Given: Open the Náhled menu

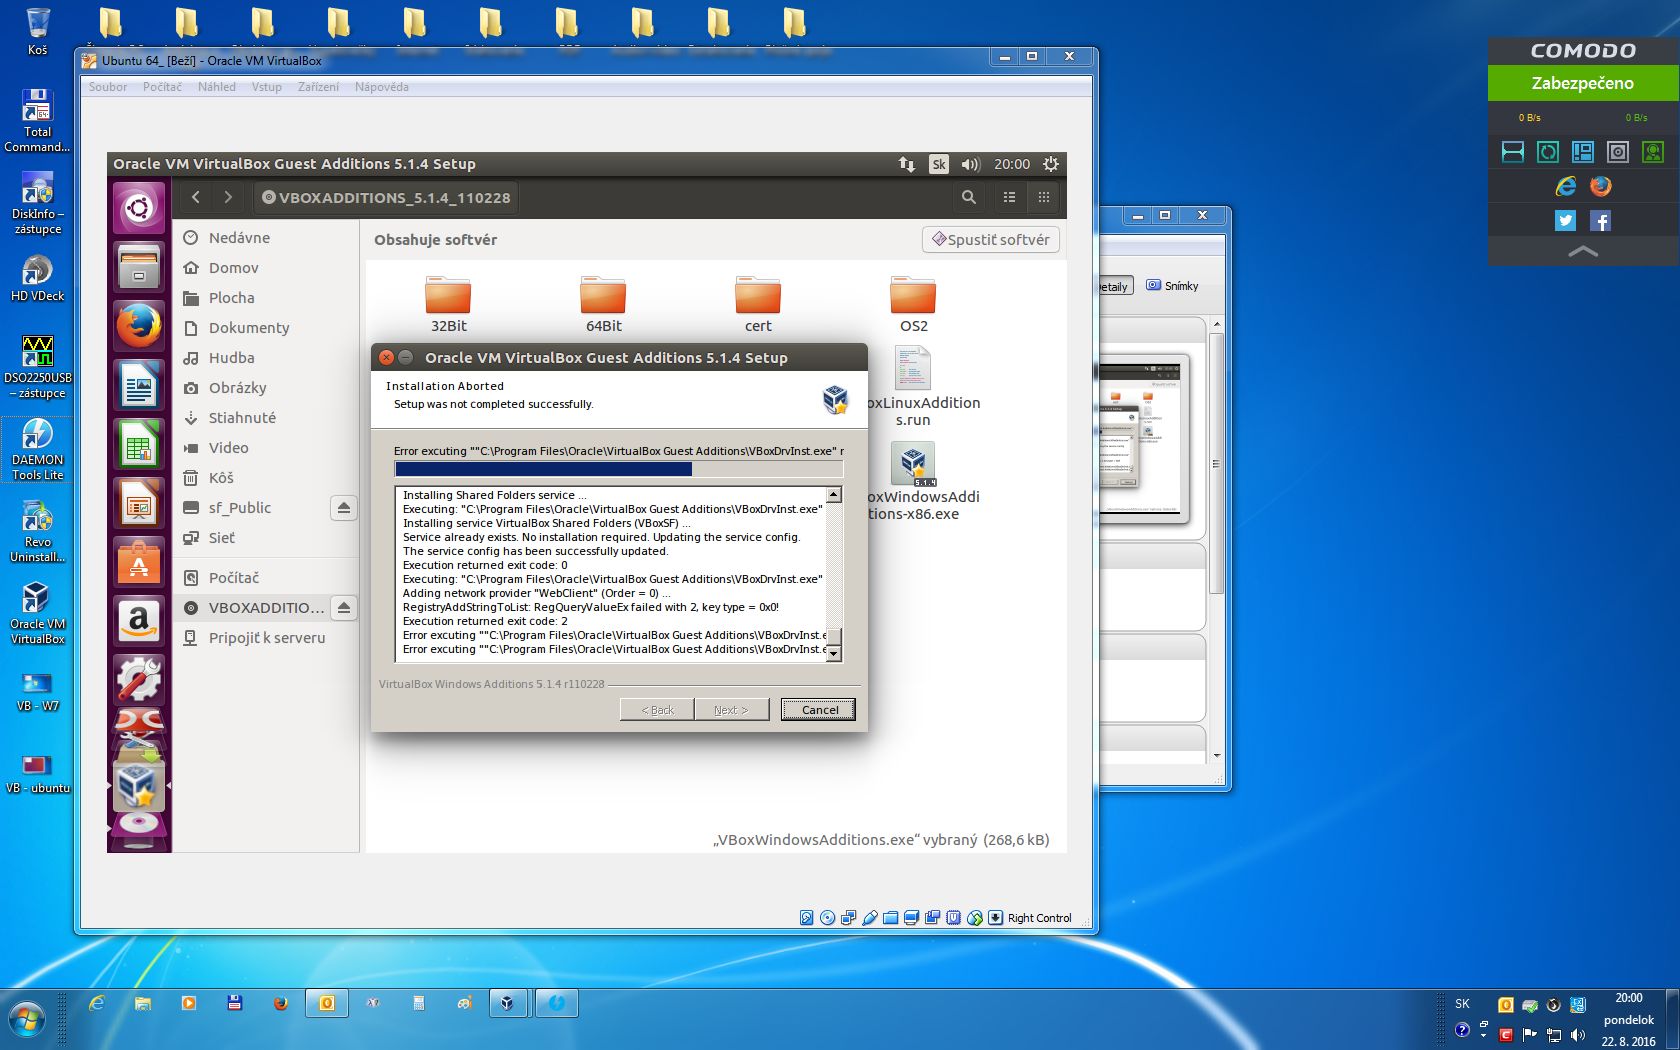Looking at the screenshot, I should 217,87.
